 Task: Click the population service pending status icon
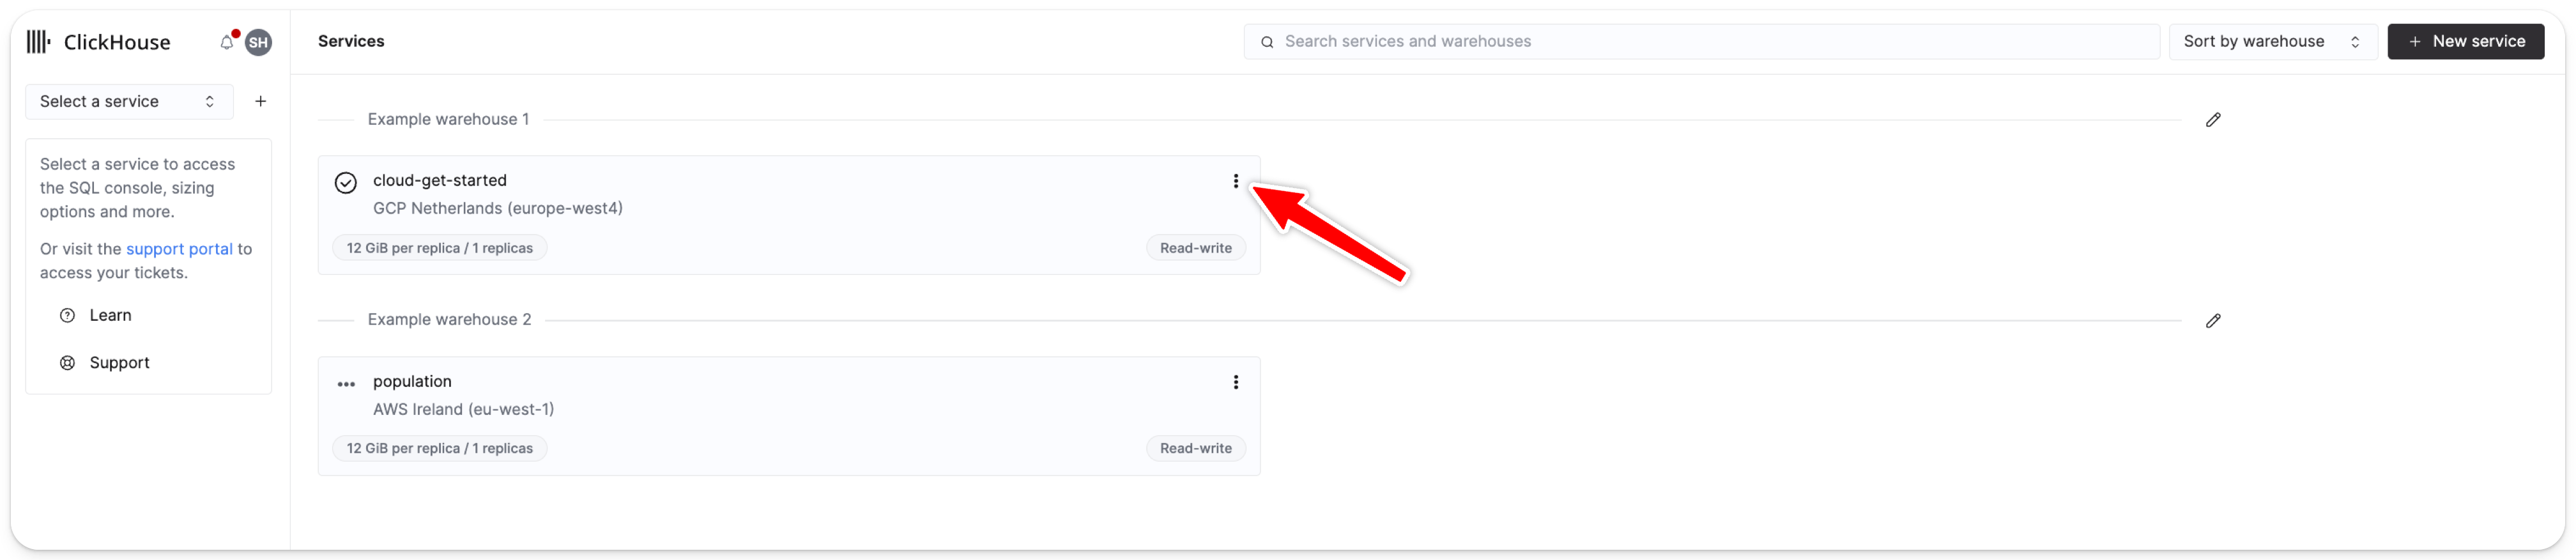click(346, 384)
